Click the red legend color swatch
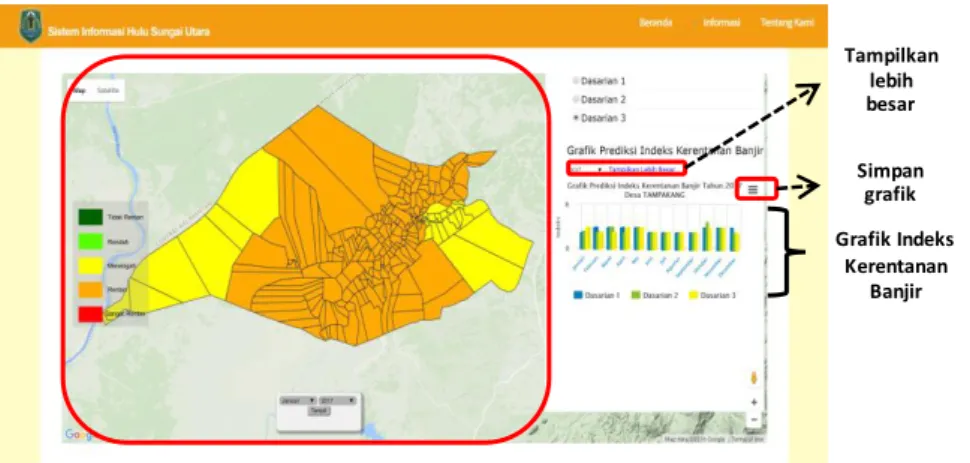Screen dimensions: 970x463 click(90, 314)
